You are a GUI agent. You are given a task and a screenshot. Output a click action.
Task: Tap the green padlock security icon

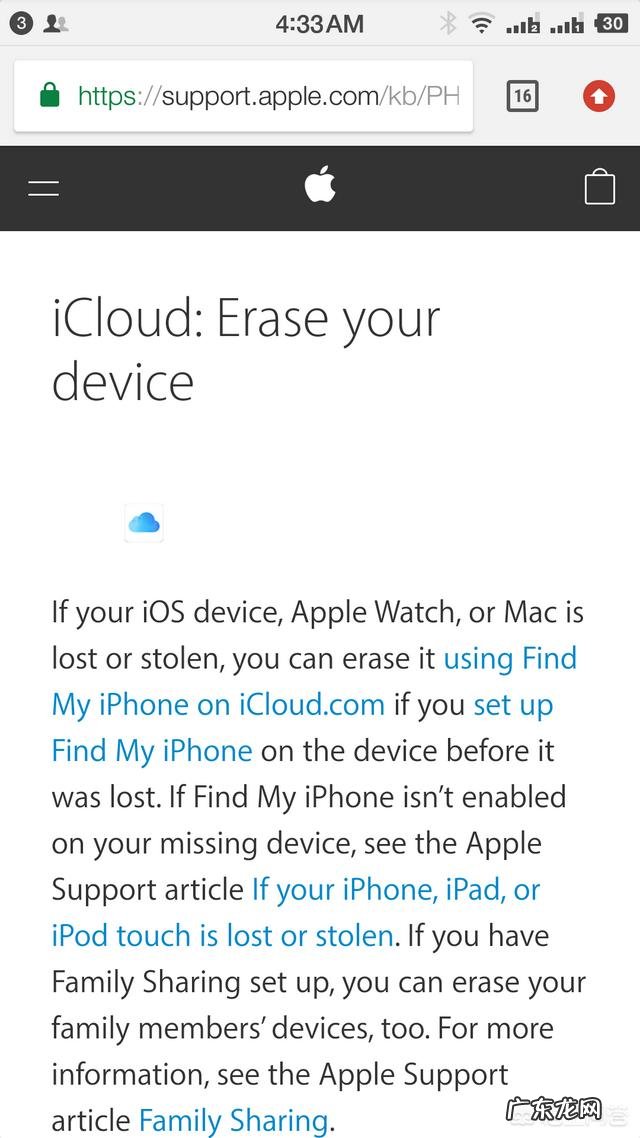tap(49, 96)
